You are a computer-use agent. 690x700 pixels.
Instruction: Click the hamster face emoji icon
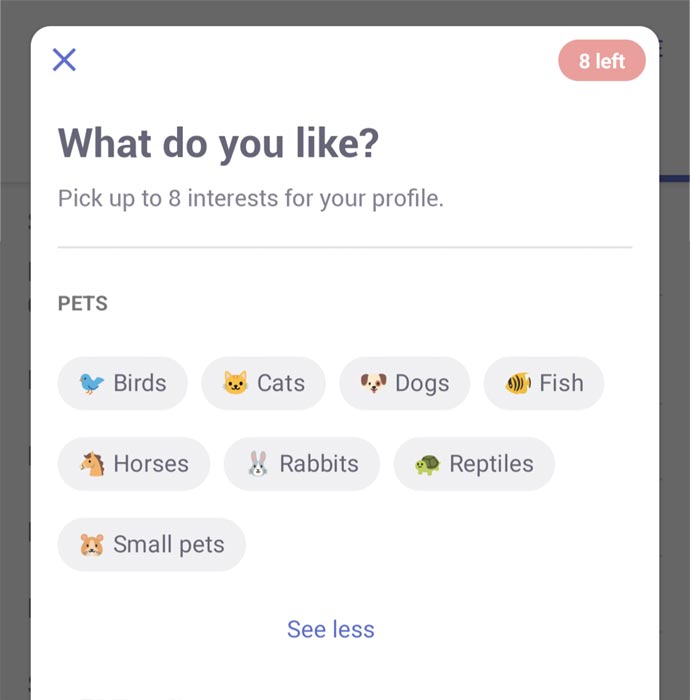(x=92, y=545)
